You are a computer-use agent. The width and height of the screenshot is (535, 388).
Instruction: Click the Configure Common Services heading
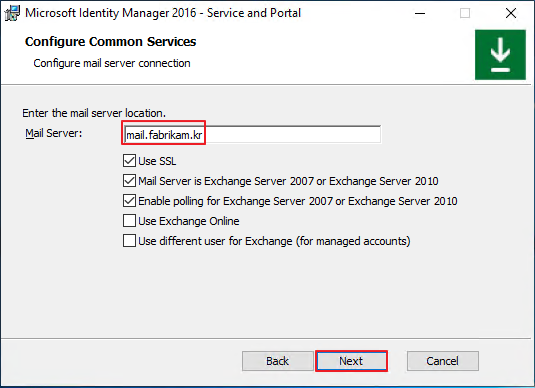111,42
